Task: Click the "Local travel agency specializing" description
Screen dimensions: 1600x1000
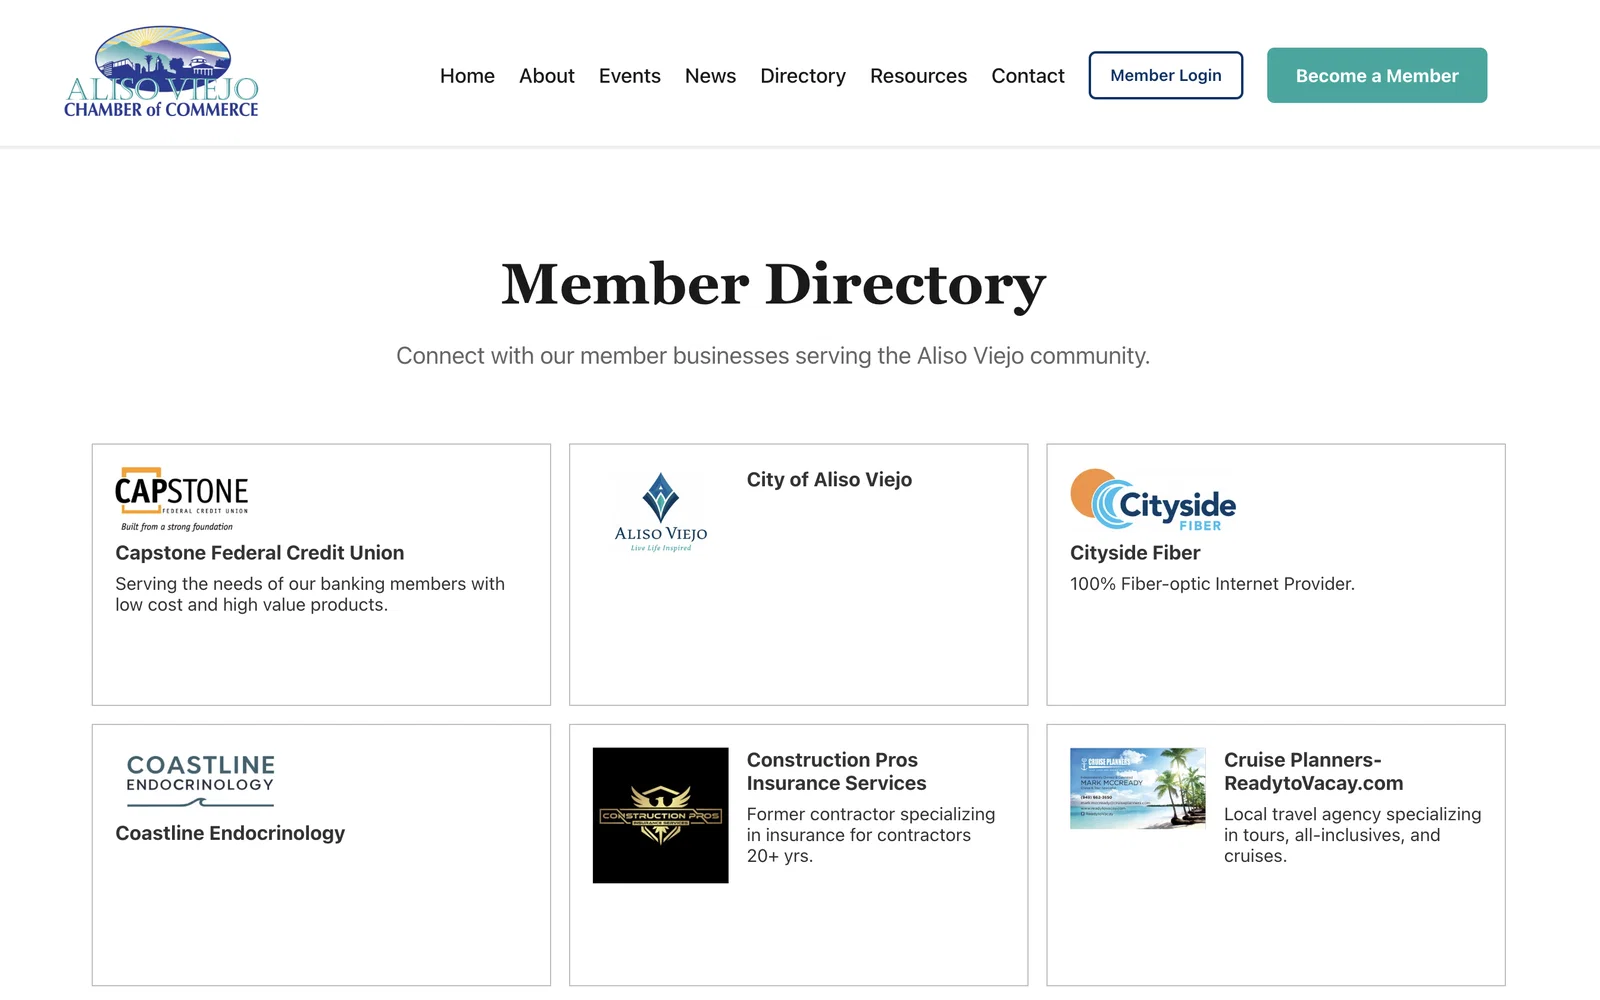Action: (x=1352, y=835)
